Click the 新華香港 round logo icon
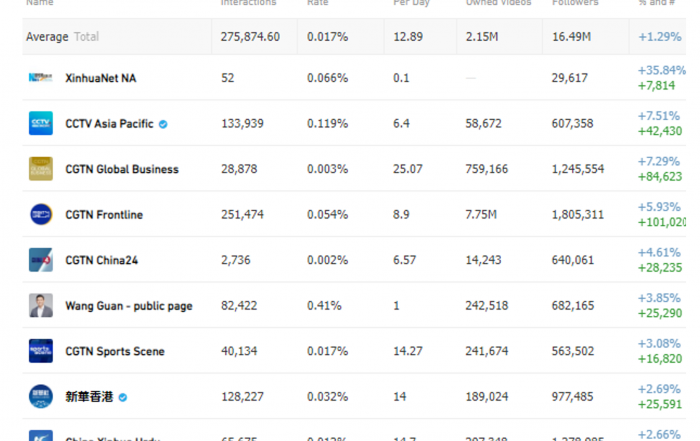The height and width of the screenshot is (441, 700). coord(41,396)
